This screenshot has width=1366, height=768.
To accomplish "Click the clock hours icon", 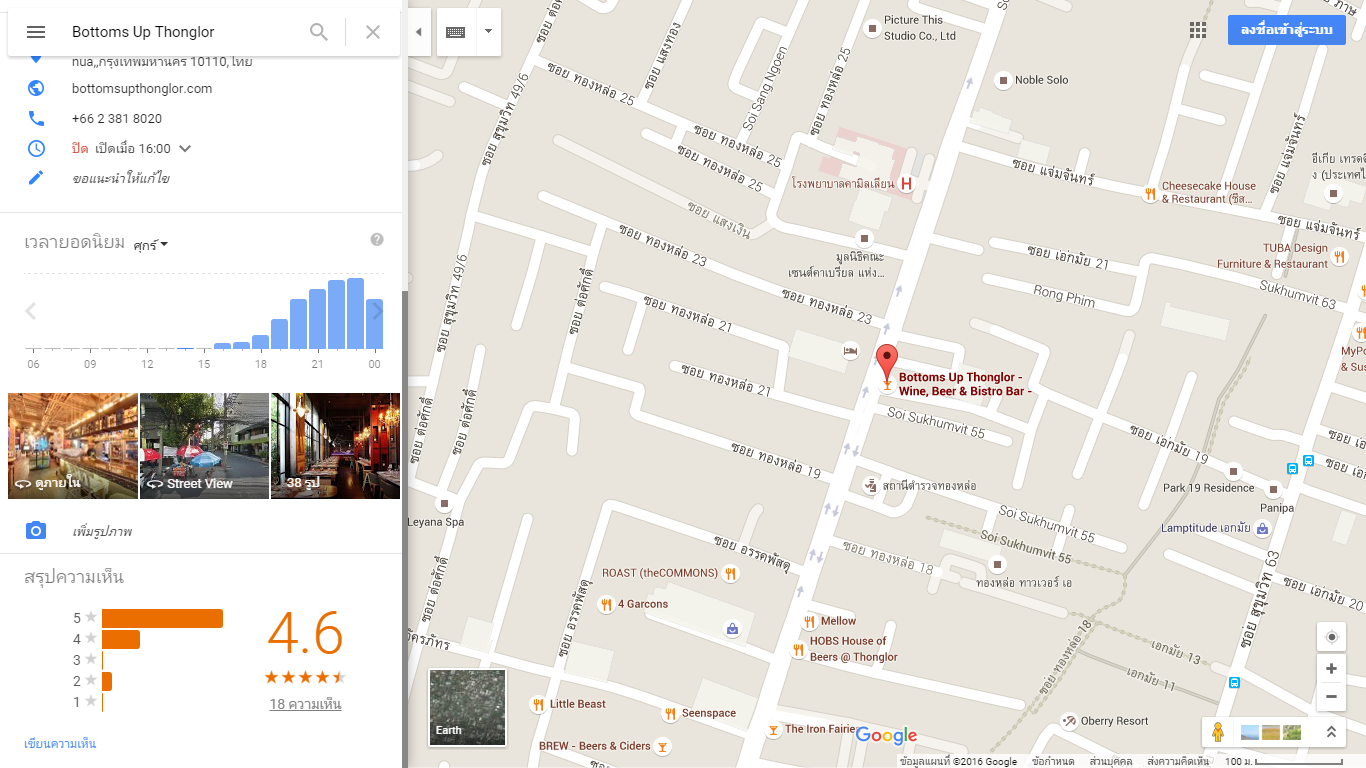I will (36, 148).
